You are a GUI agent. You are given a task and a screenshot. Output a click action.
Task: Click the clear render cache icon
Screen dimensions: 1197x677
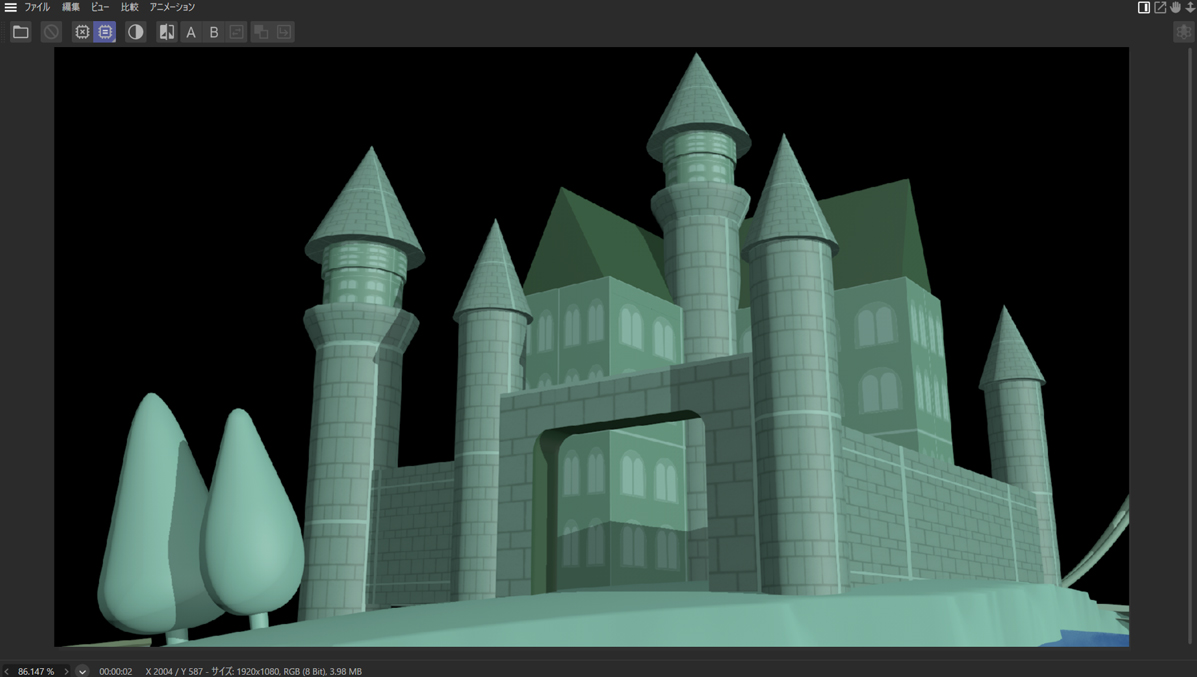pos(82,32)
